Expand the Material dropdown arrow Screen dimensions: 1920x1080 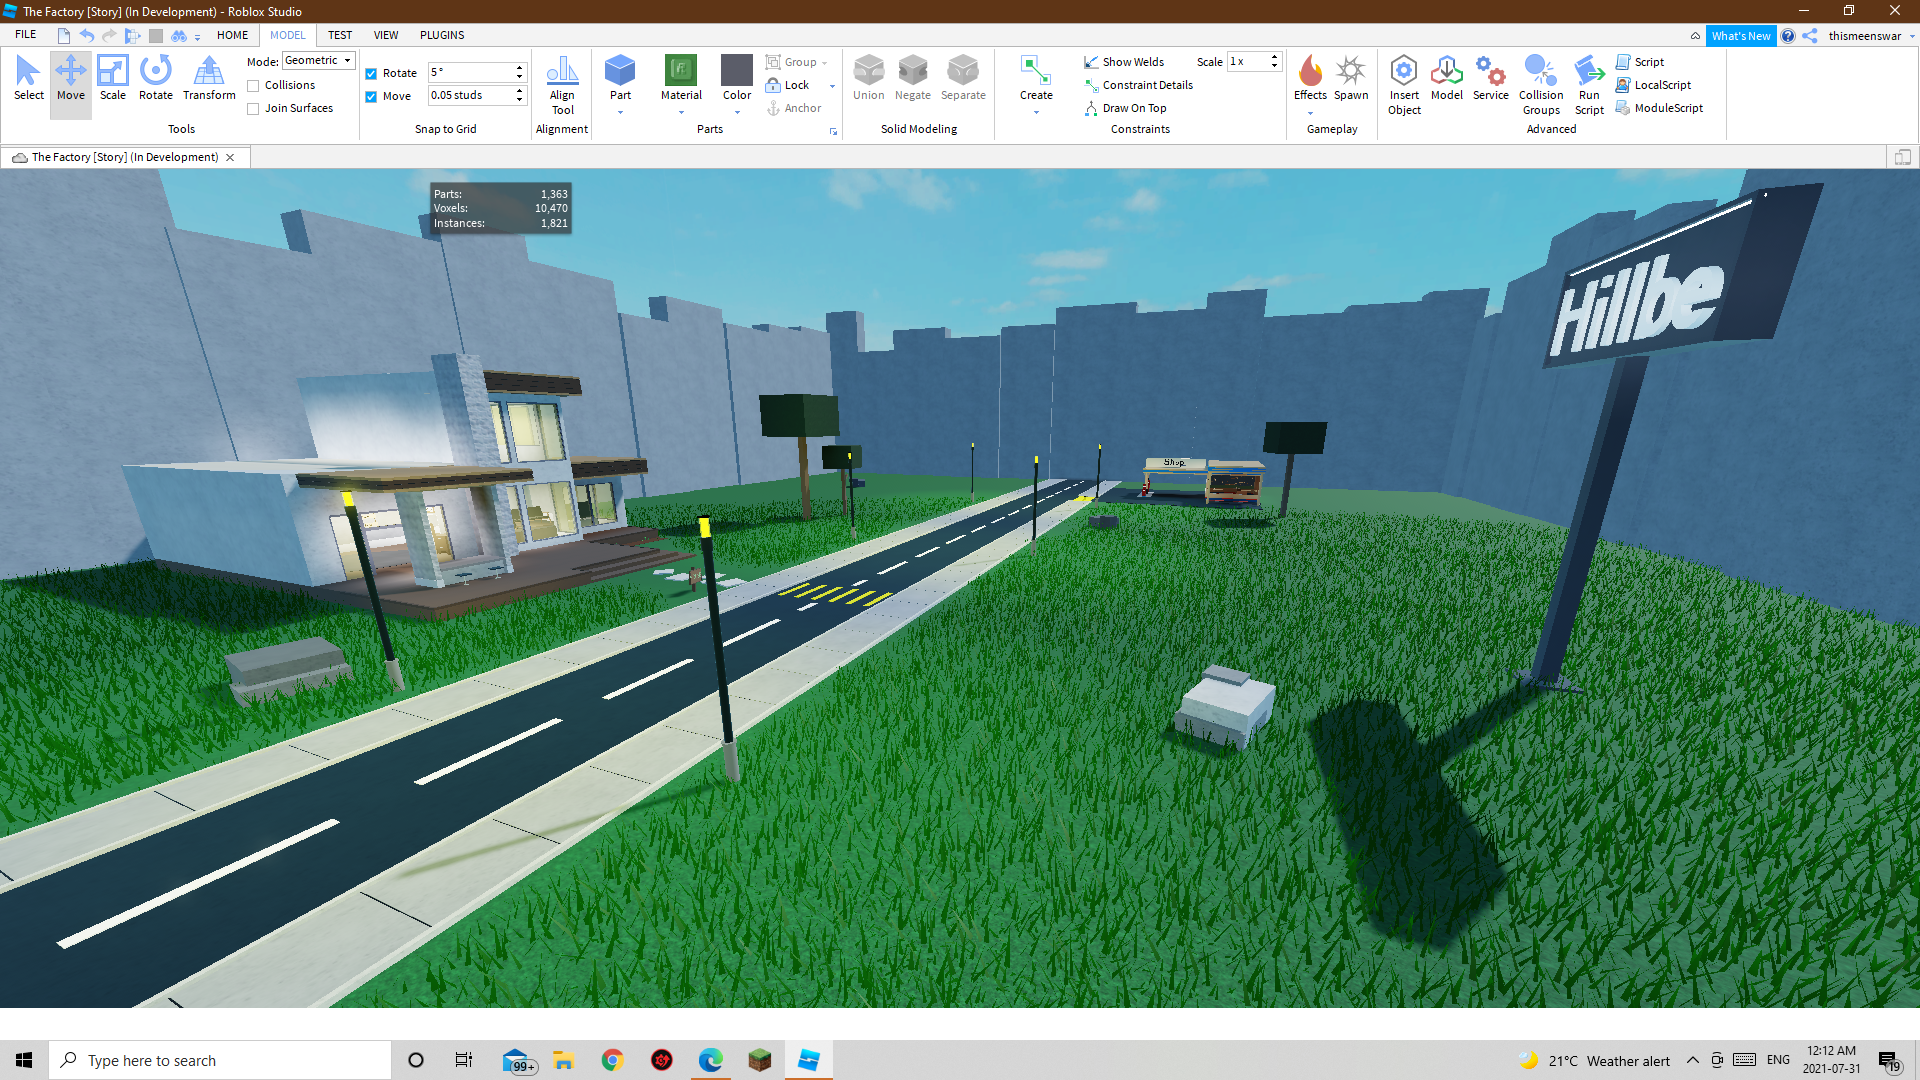point(681,113)
